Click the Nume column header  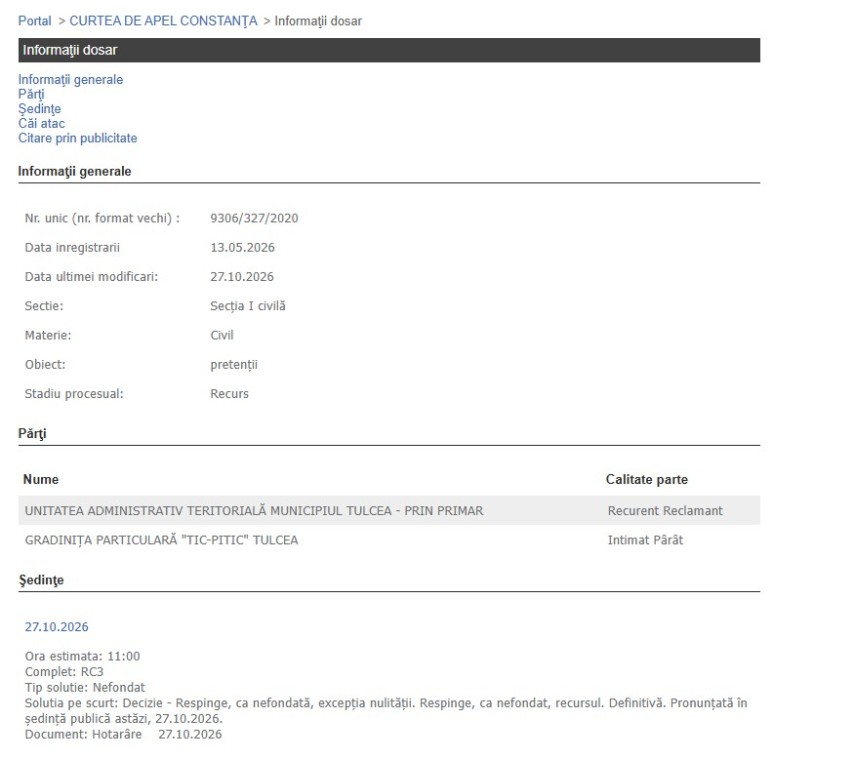coord(41,479)
